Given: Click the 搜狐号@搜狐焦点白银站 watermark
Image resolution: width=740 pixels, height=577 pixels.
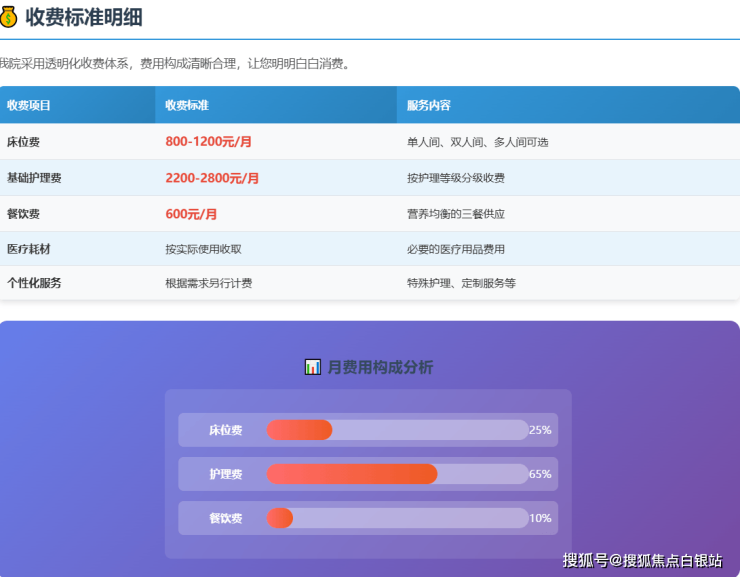Looking at the screenshot, I should tap(642, 560).
